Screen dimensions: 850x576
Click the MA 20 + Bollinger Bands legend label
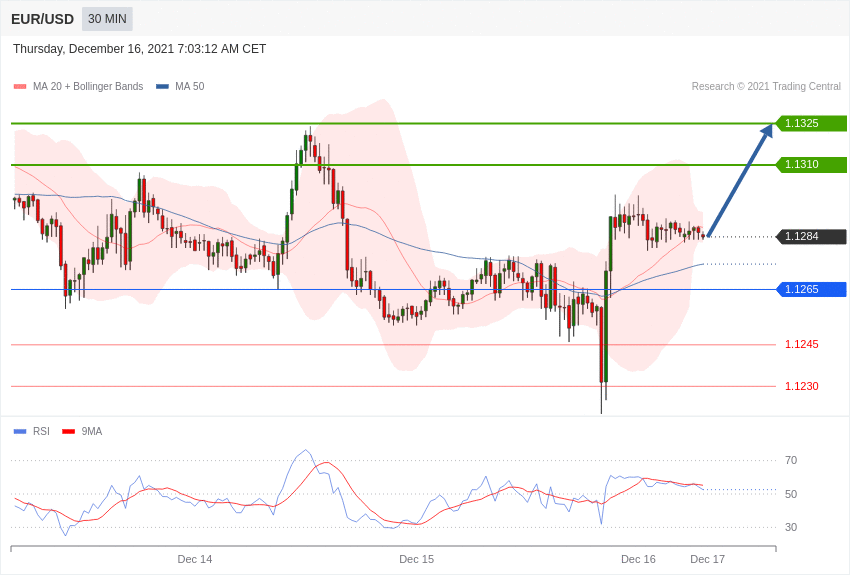click(88, 86)
